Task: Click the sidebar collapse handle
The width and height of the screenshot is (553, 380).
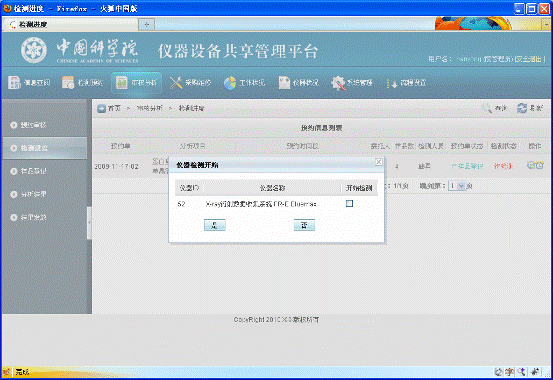Action: tap(89, 223)
